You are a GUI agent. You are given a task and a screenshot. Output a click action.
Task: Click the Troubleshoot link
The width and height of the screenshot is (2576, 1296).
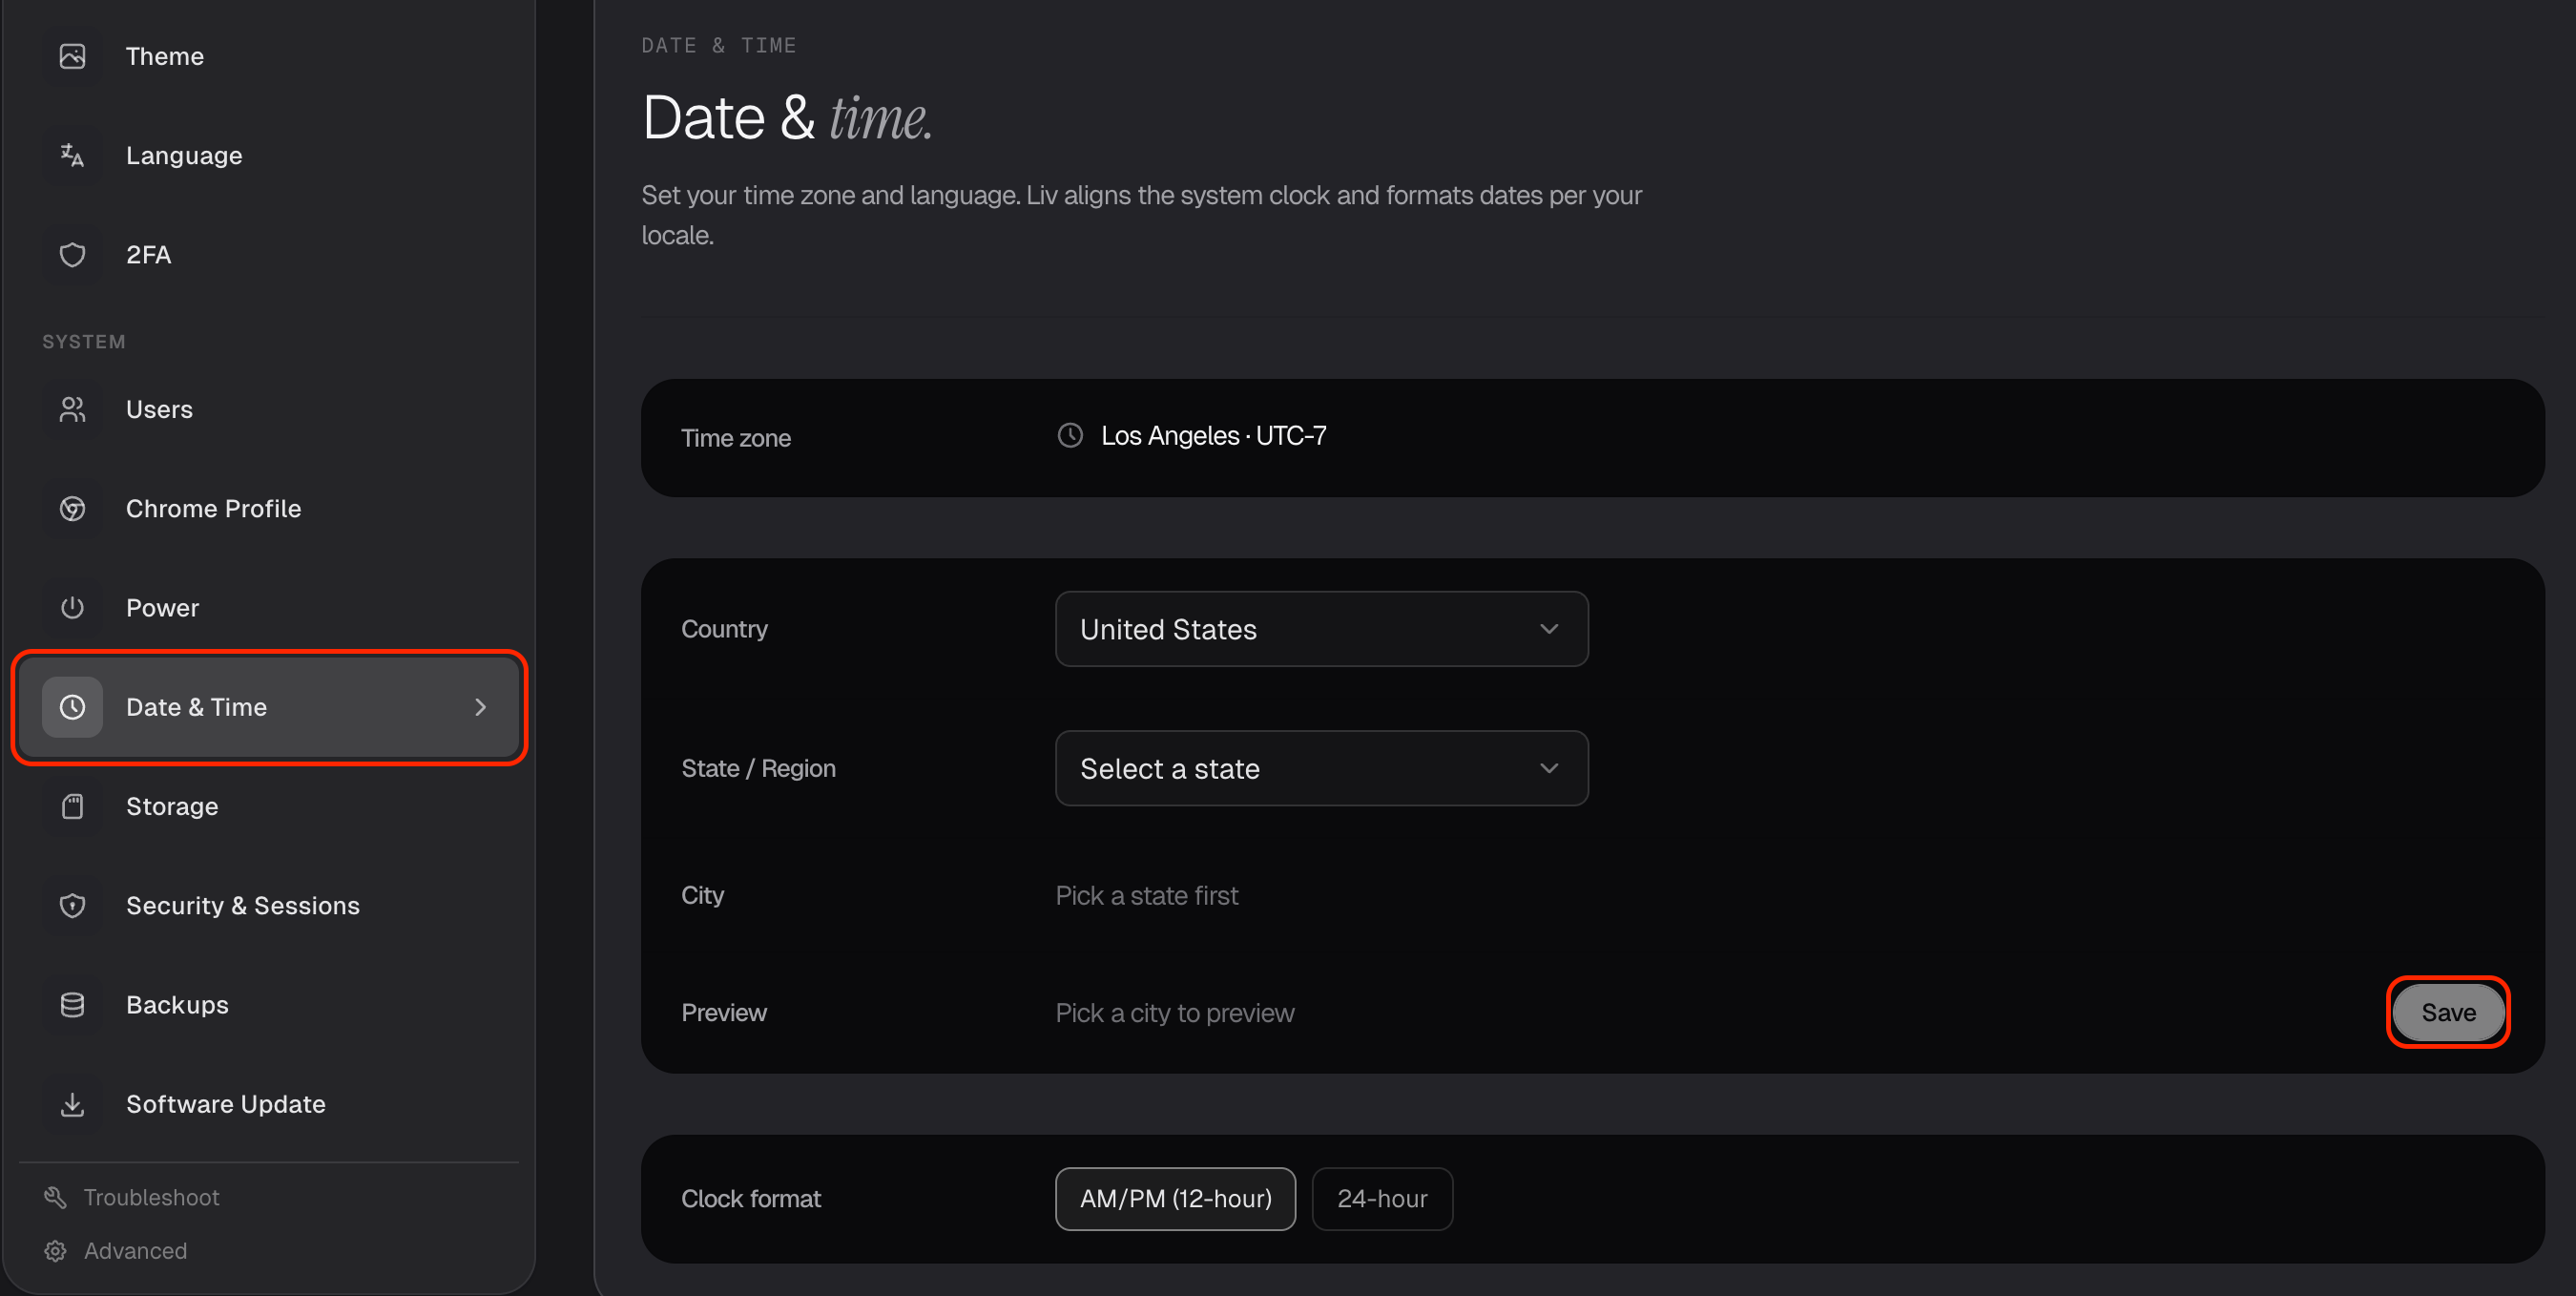tap(151, 1197)
